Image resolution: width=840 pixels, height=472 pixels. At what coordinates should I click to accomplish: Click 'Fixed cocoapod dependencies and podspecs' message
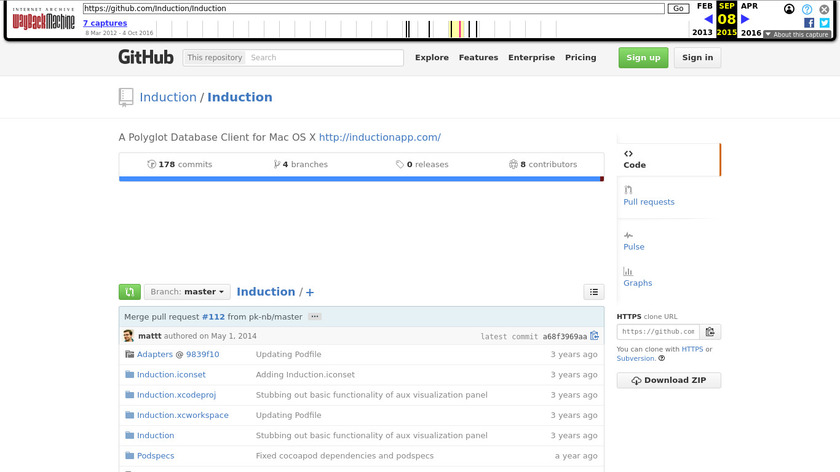click(x=344, y=456)
